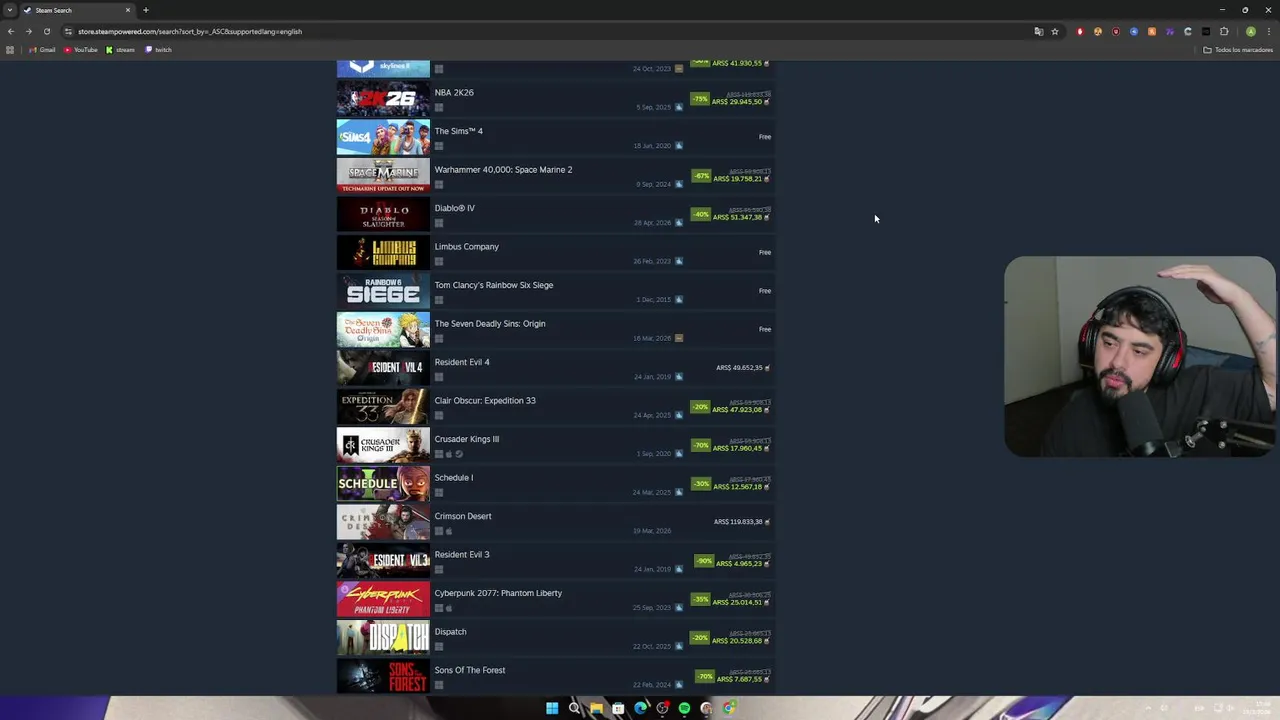The height and width of the screenshot is (720, 1280).
Task: Go back to the previous page
Action: [x=10, y=31]
